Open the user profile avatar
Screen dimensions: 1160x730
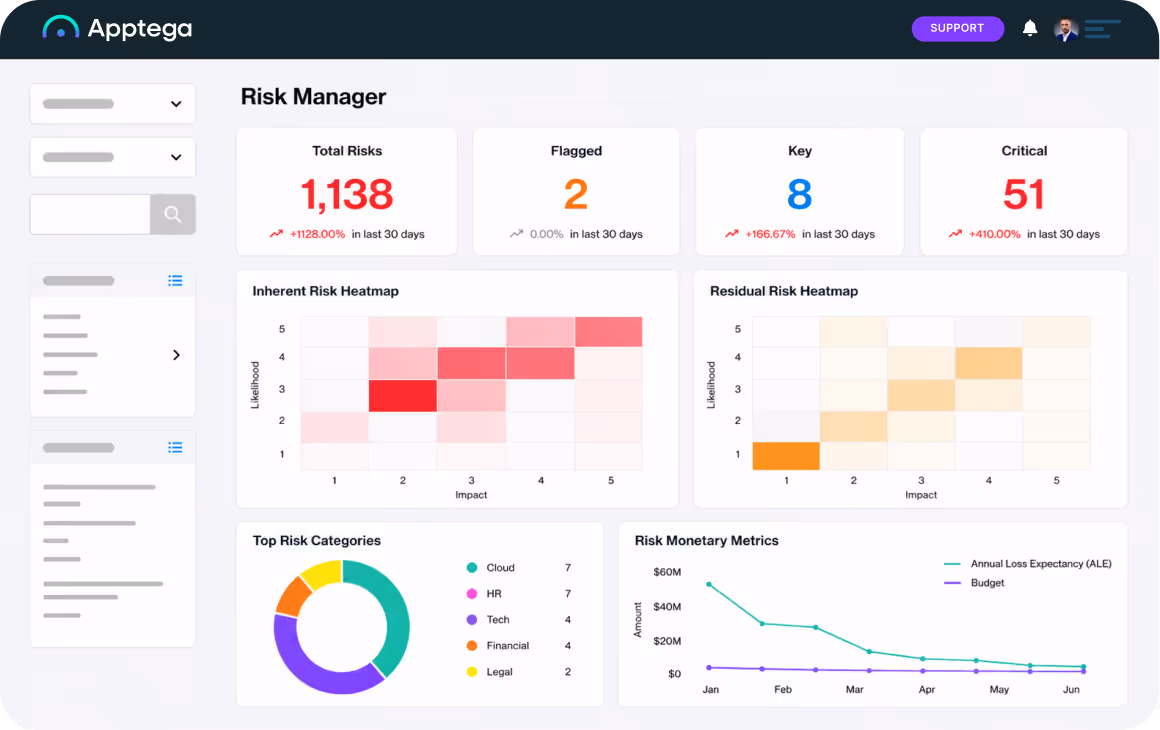coord(1066,29)
